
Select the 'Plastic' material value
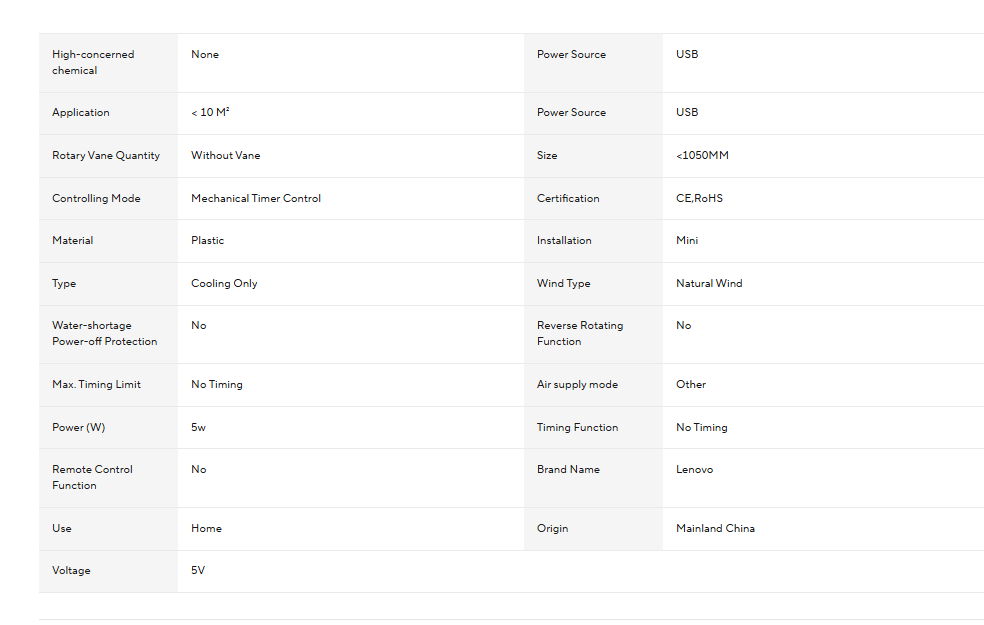(x=207, y=240)
